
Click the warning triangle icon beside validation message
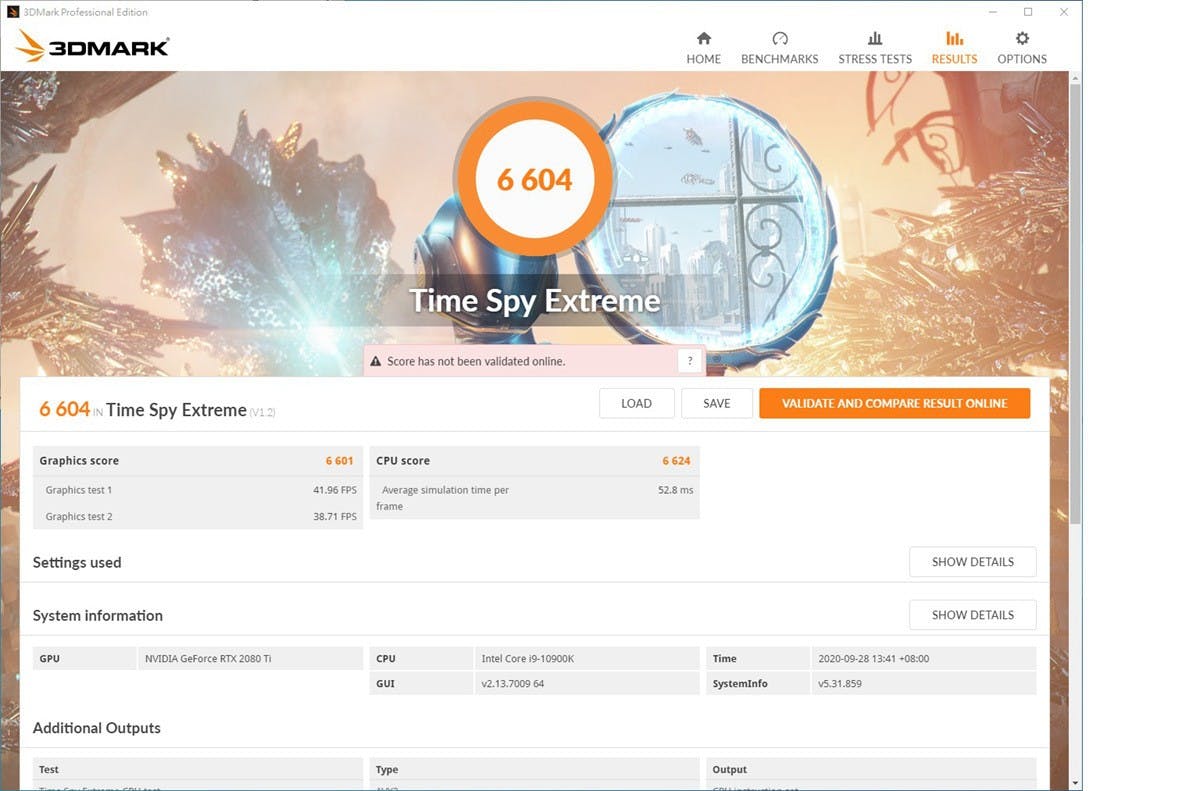pyautogui.click(x=376, y=361)
